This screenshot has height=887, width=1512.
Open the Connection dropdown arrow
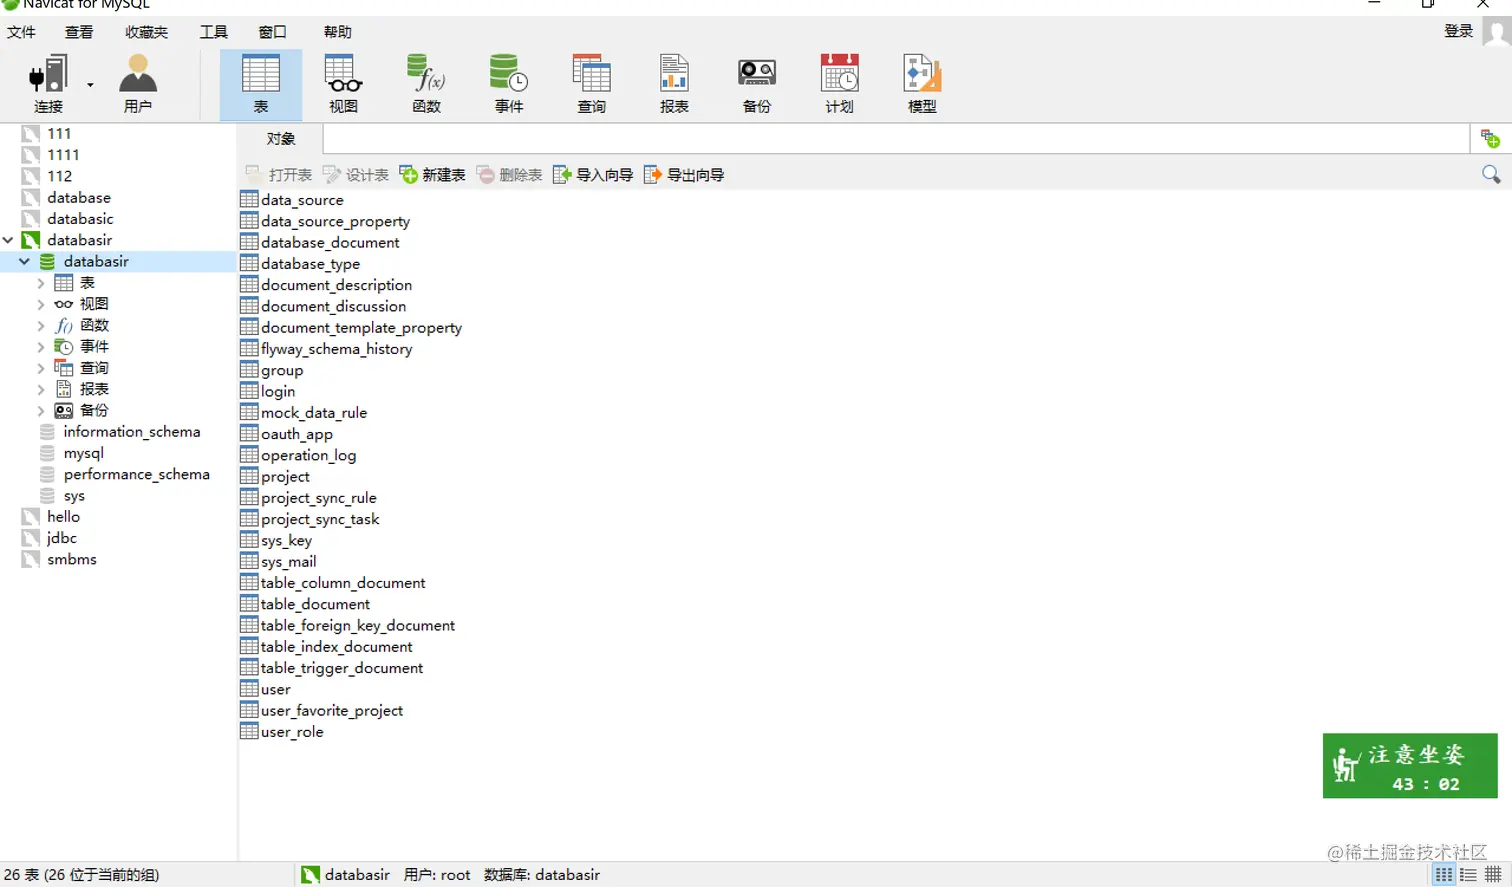click(x=90, y=85)
